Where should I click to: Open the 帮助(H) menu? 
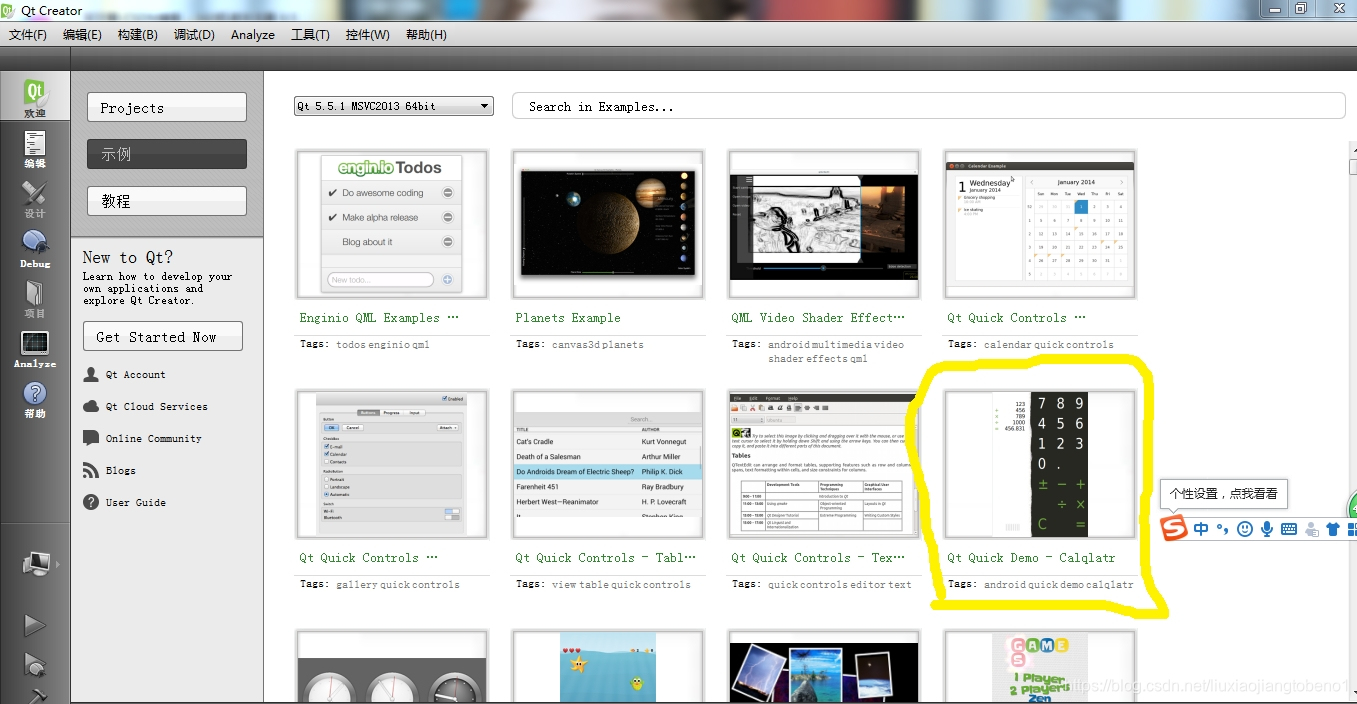click(x=426, y=34)
